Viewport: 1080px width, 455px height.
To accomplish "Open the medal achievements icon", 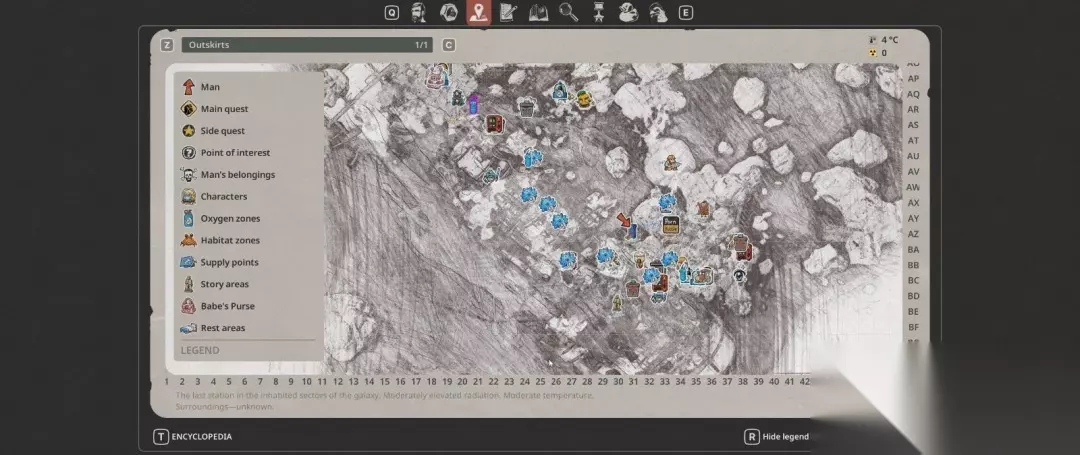I will coord(599,12).
